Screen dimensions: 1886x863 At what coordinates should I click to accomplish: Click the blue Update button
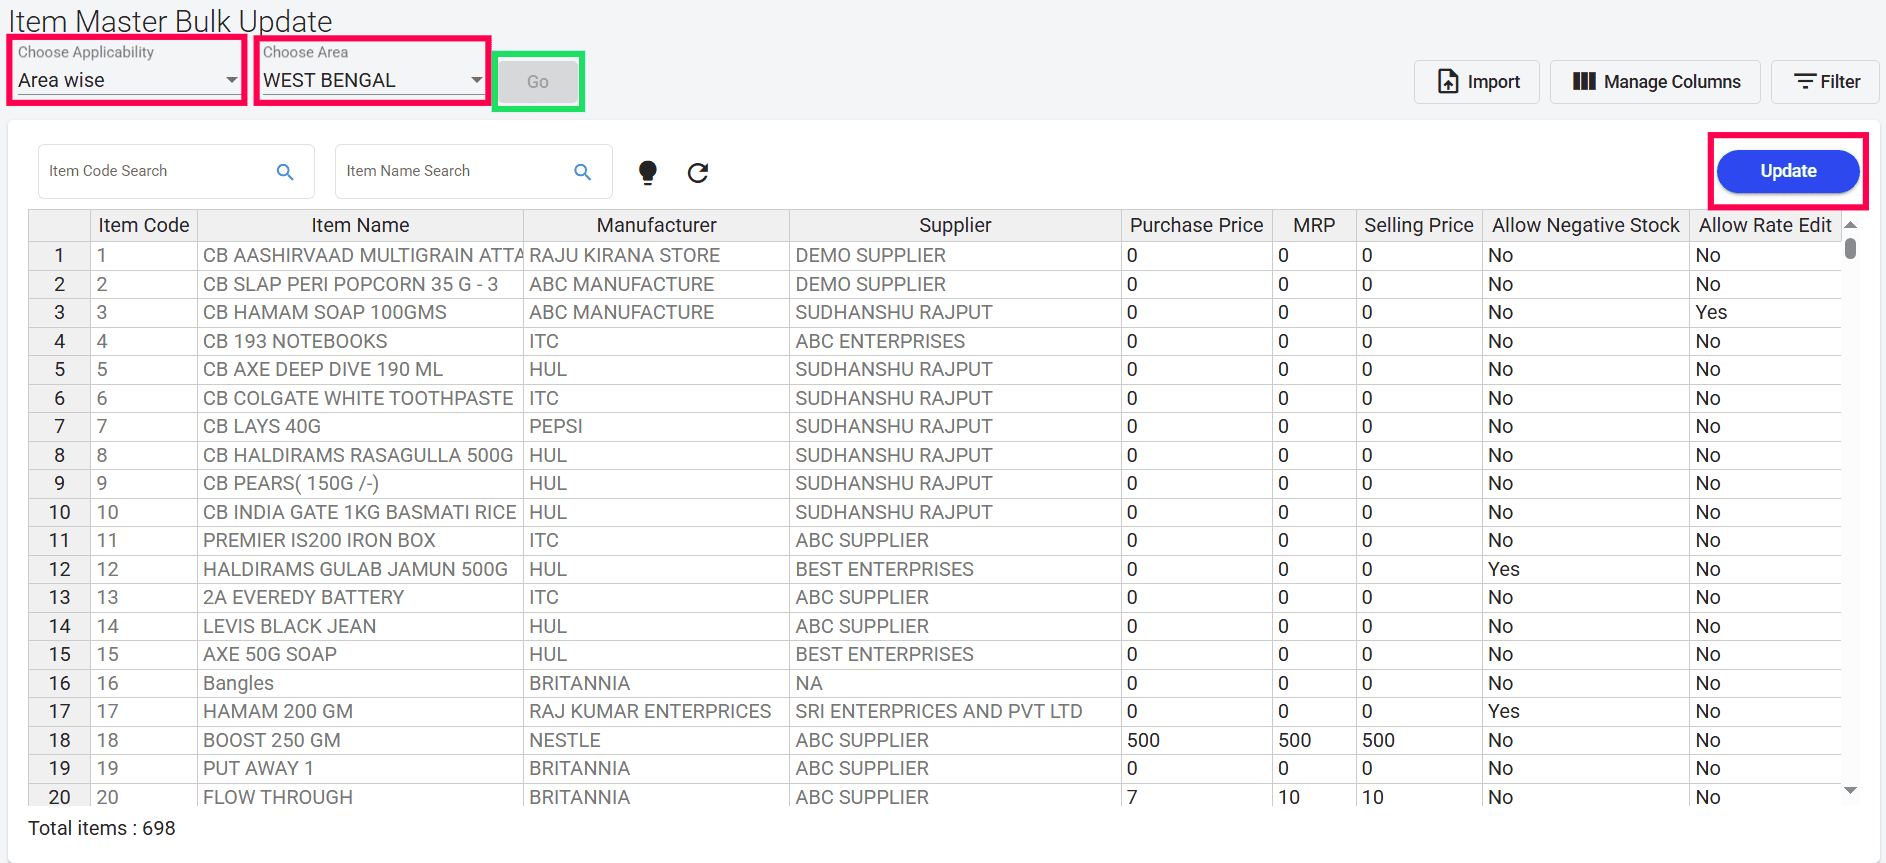(1788, 171)
